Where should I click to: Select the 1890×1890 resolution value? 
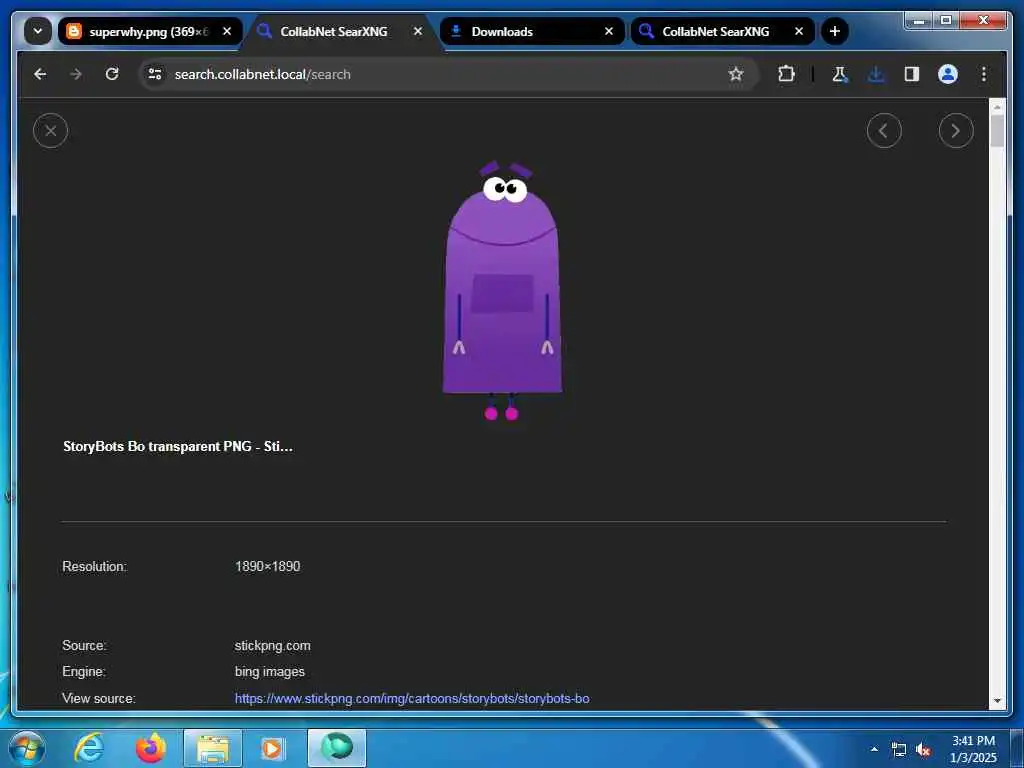[268, 566]
